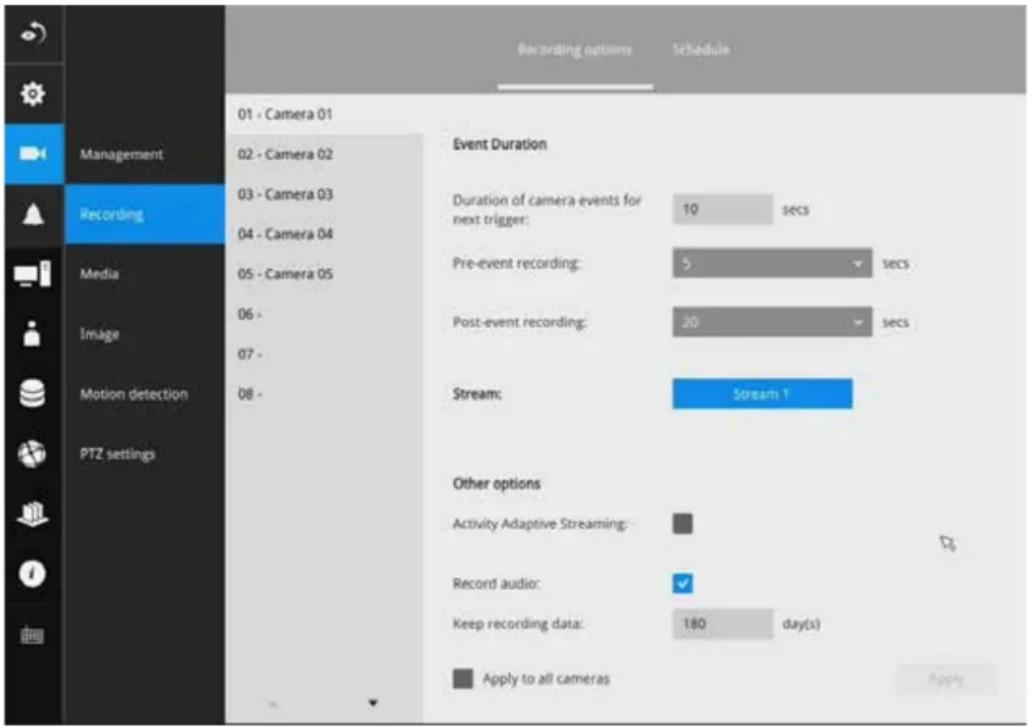Image resolution: width=1031 pixels, height=728 pixels.
Task: Click the camera list down arrow
Action: (x=373, y=703)
